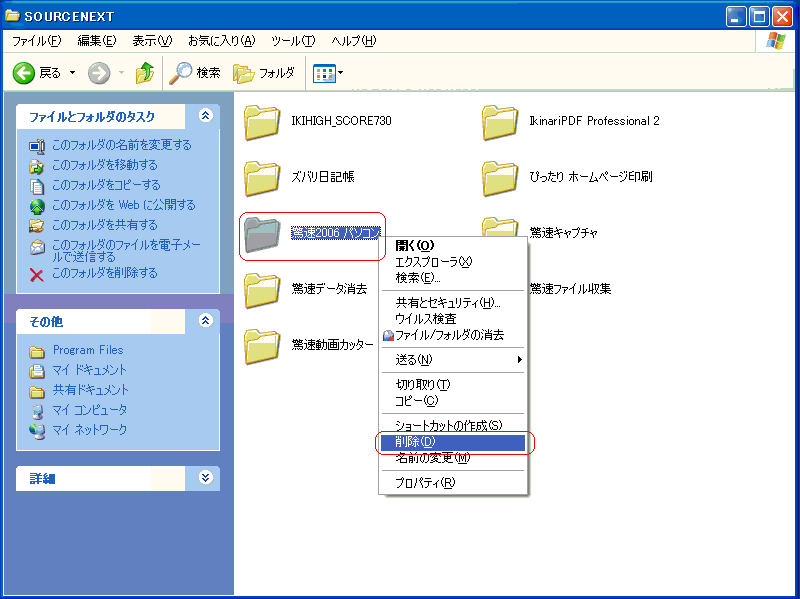Open the ヘルプ(H) menu

point(354,41)
